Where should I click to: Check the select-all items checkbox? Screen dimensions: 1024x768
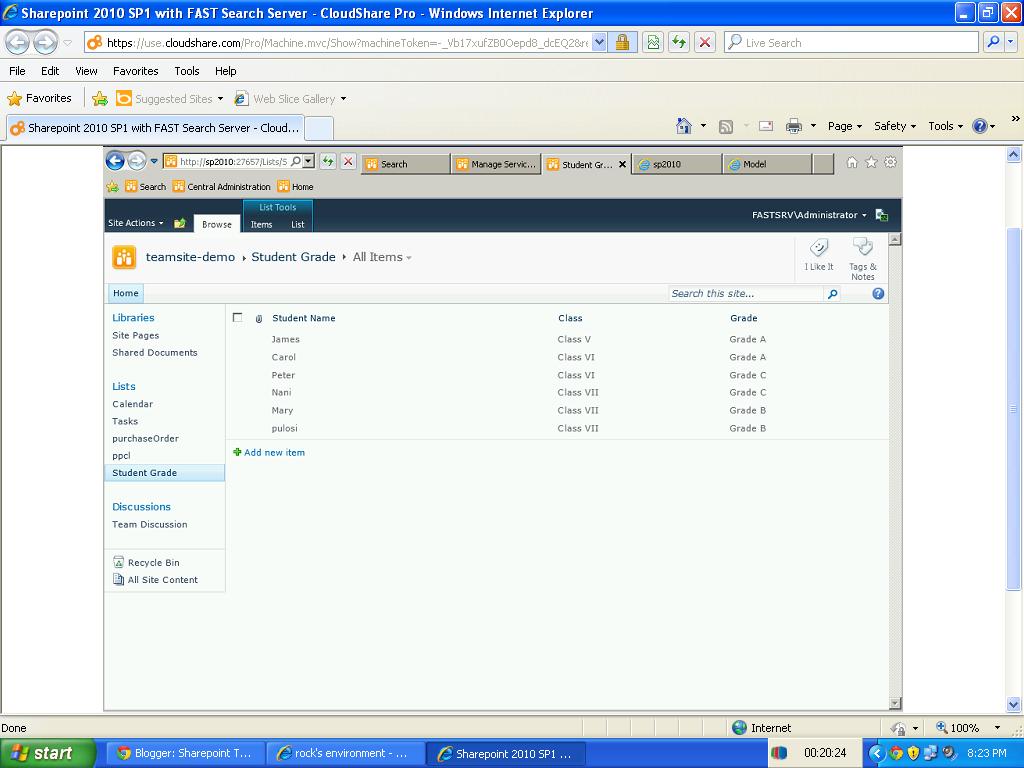tap(237, 317)
